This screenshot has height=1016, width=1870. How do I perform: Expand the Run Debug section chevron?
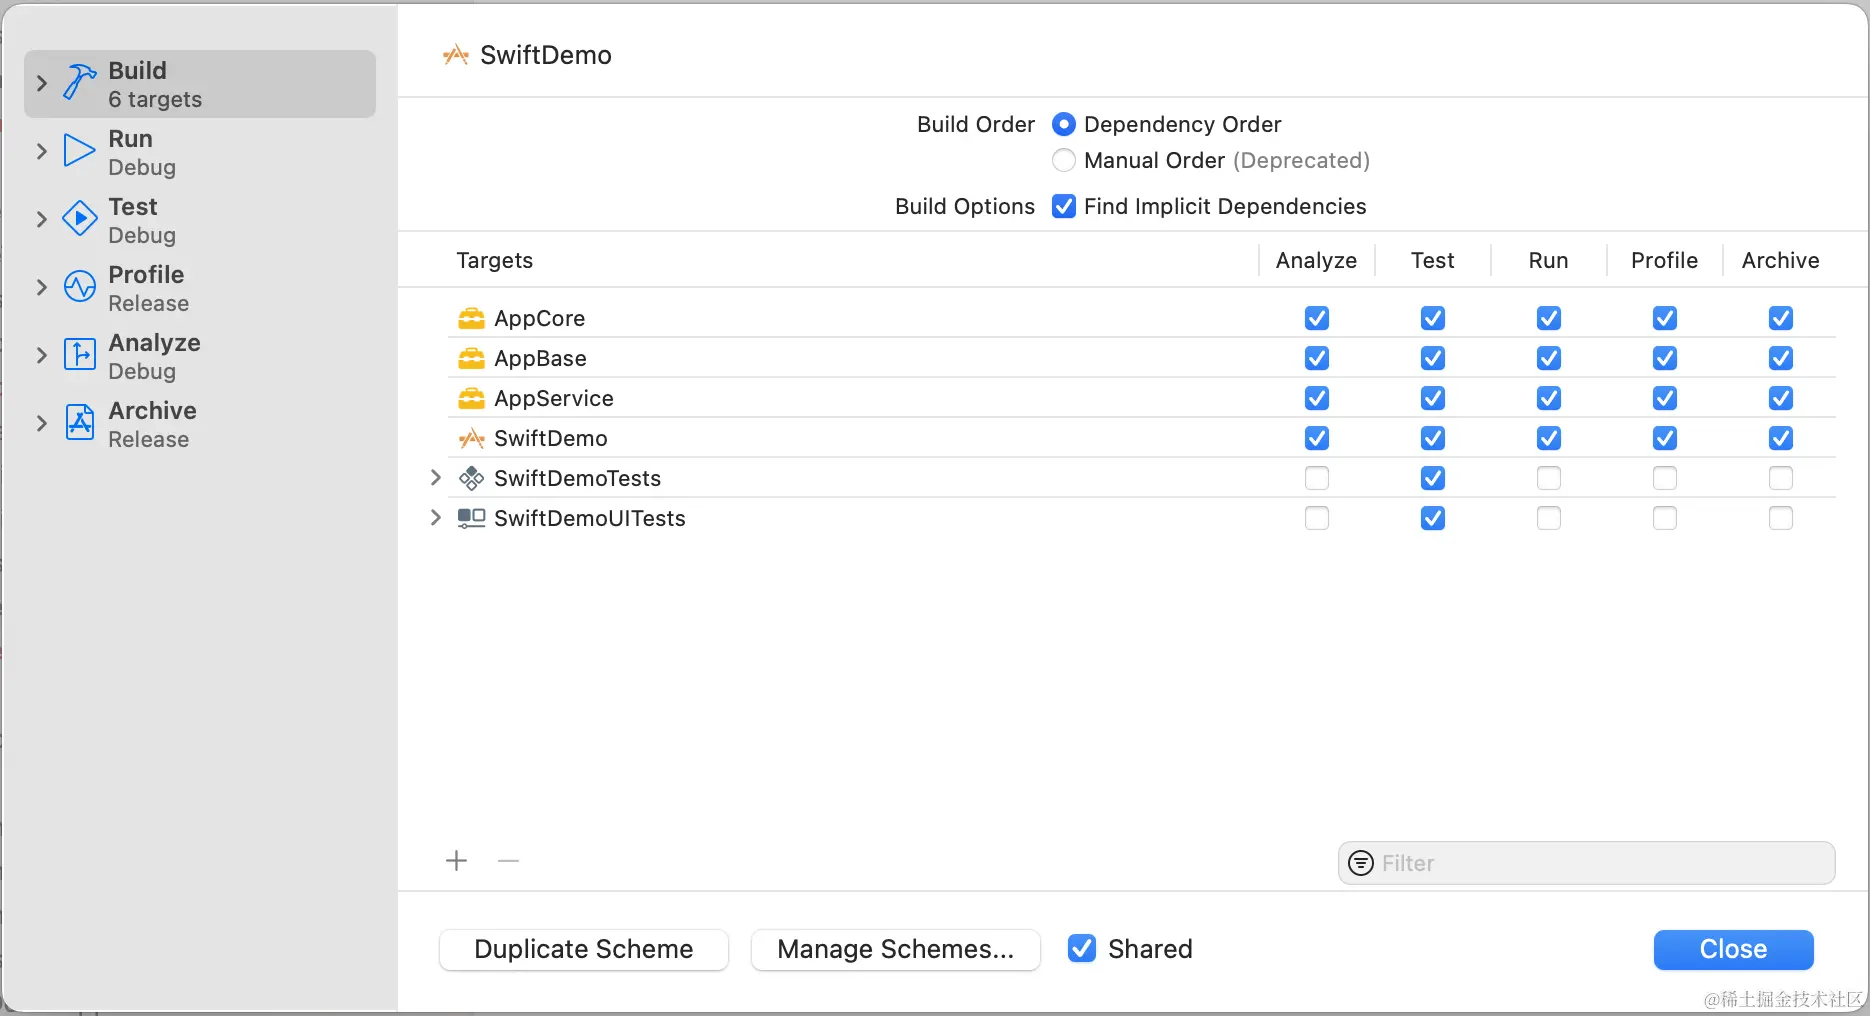coord(41,151)
